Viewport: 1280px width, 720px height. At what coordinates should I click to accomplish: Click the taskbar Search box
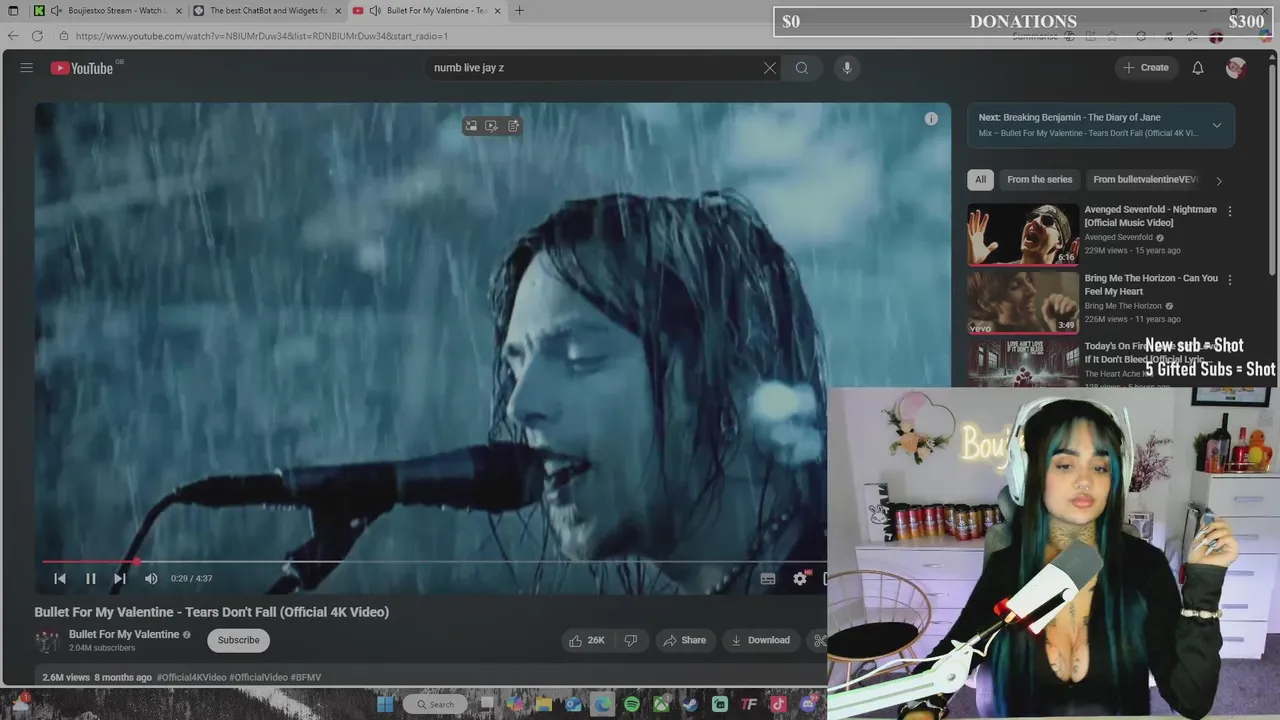(436, 704)
